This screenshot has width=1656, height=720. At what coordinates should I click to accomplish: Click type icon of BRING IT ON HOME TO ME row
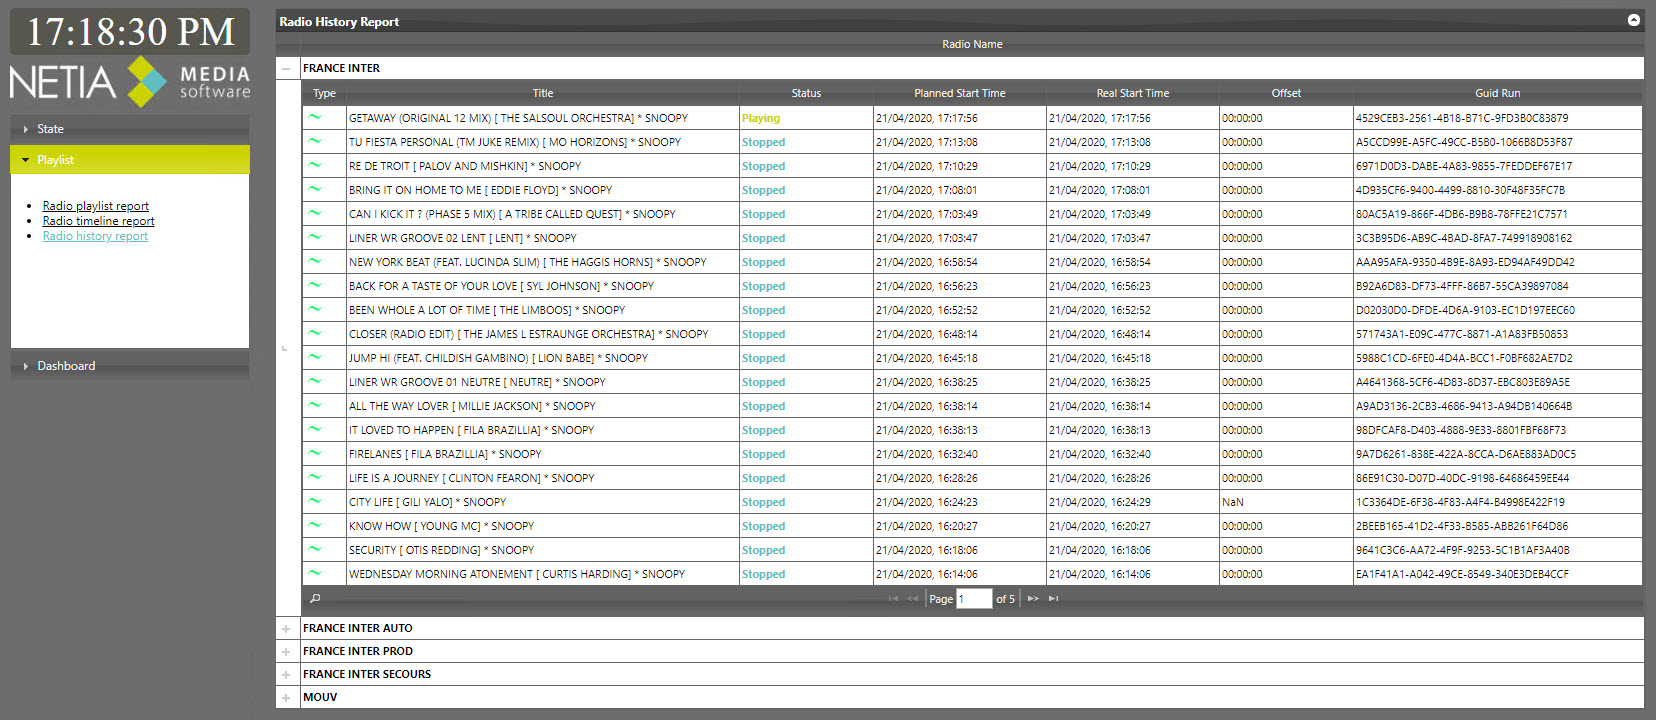click(x=315, y=189)
